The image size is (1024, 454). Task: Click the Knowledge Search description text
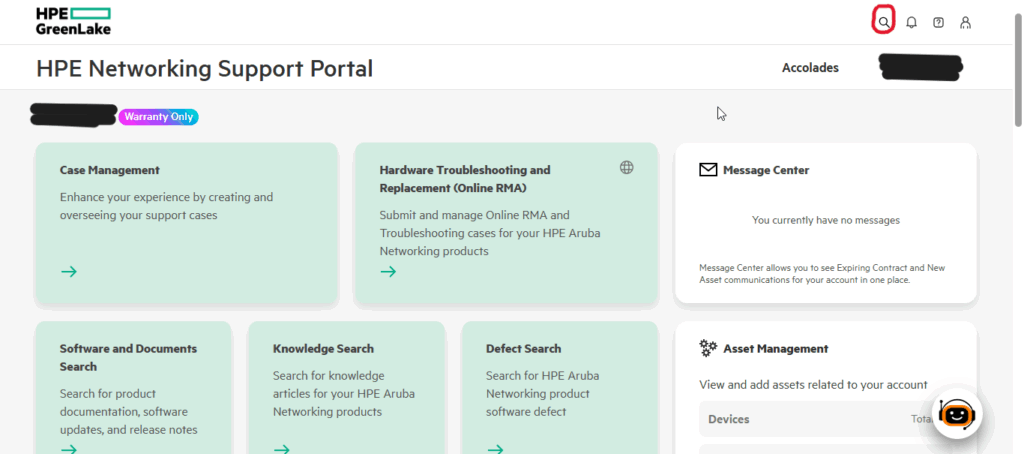(344, 394)
